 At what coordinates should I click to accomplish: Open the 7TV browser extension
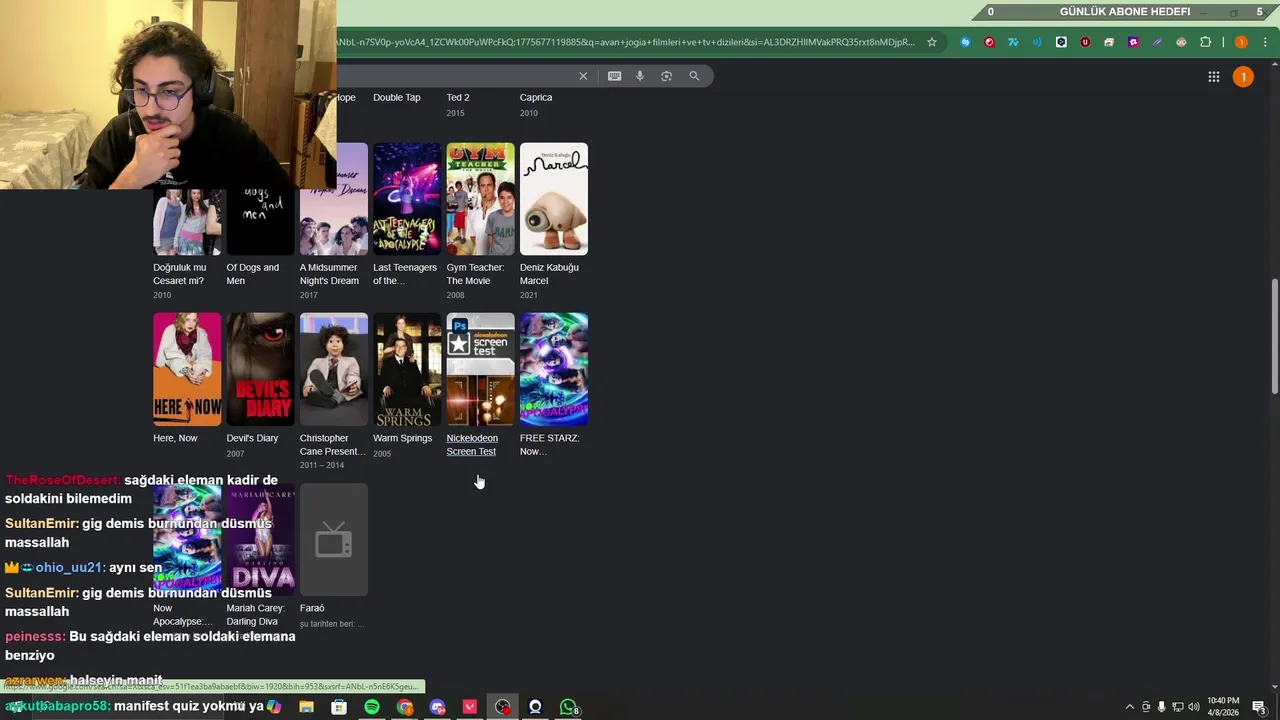pos(1013,42)
